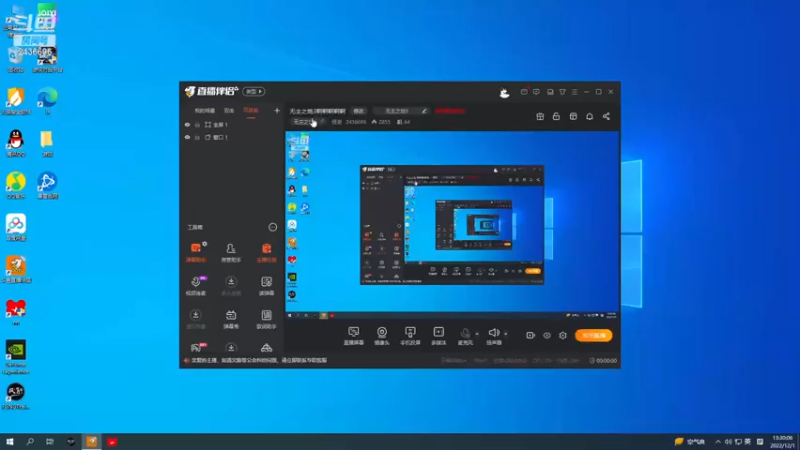Toggle the lock of 全屏 1 source

tap(197, 124)
